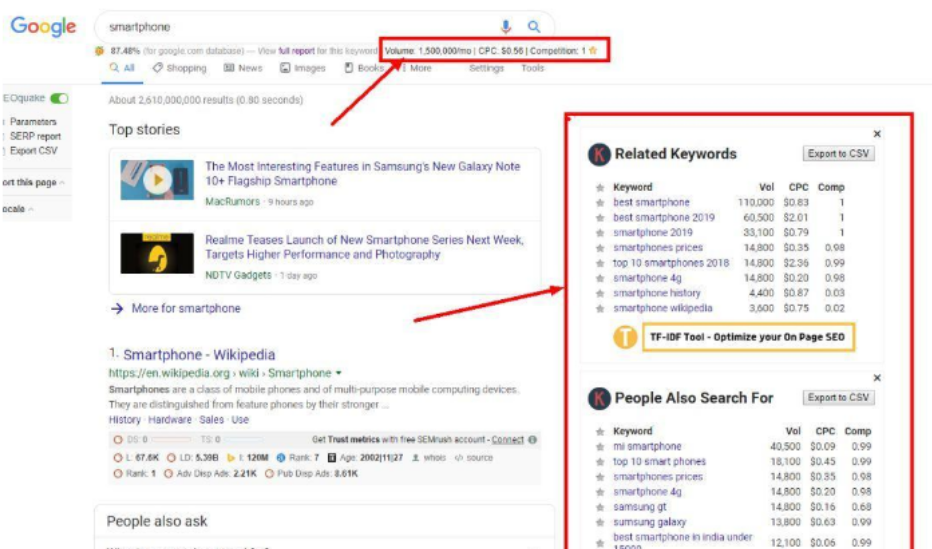The height and width of the screenshot is (549, 932).
Task: Click the 'More for smartphone' link
Action: click(185, 309)
